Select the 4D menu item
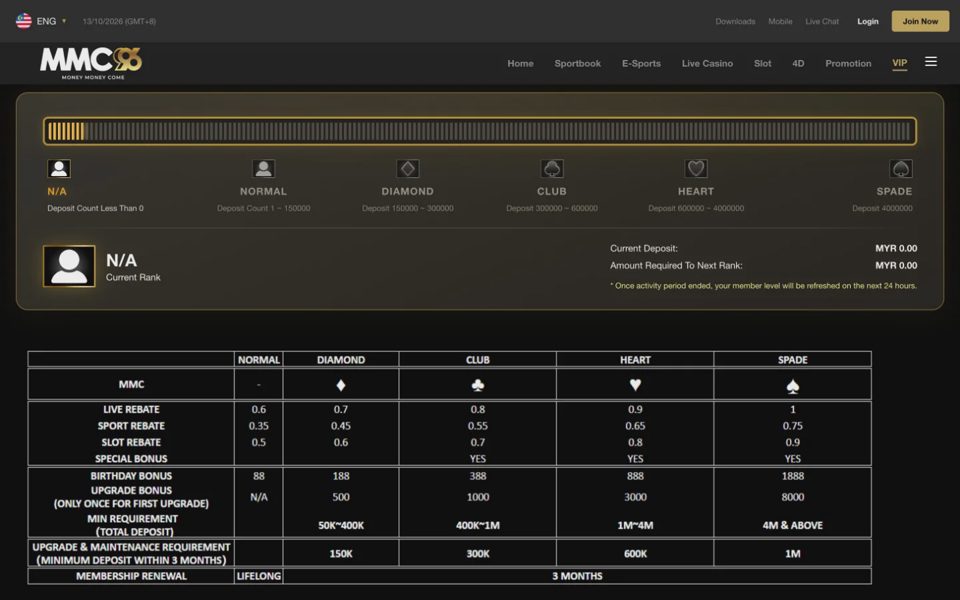960x600 pixels. tap(798, 63)
